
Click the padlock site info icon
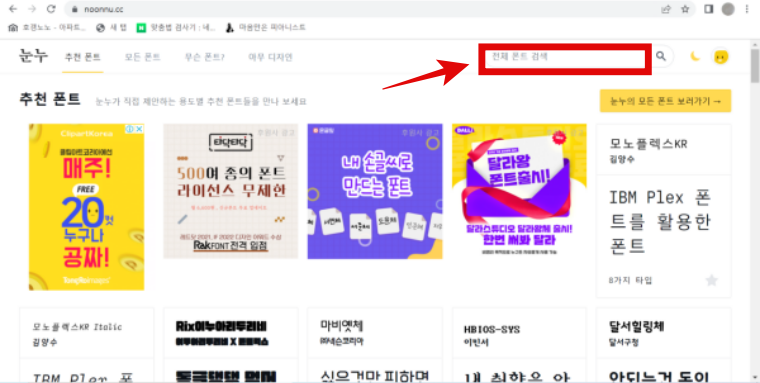[x=74, y=9]
